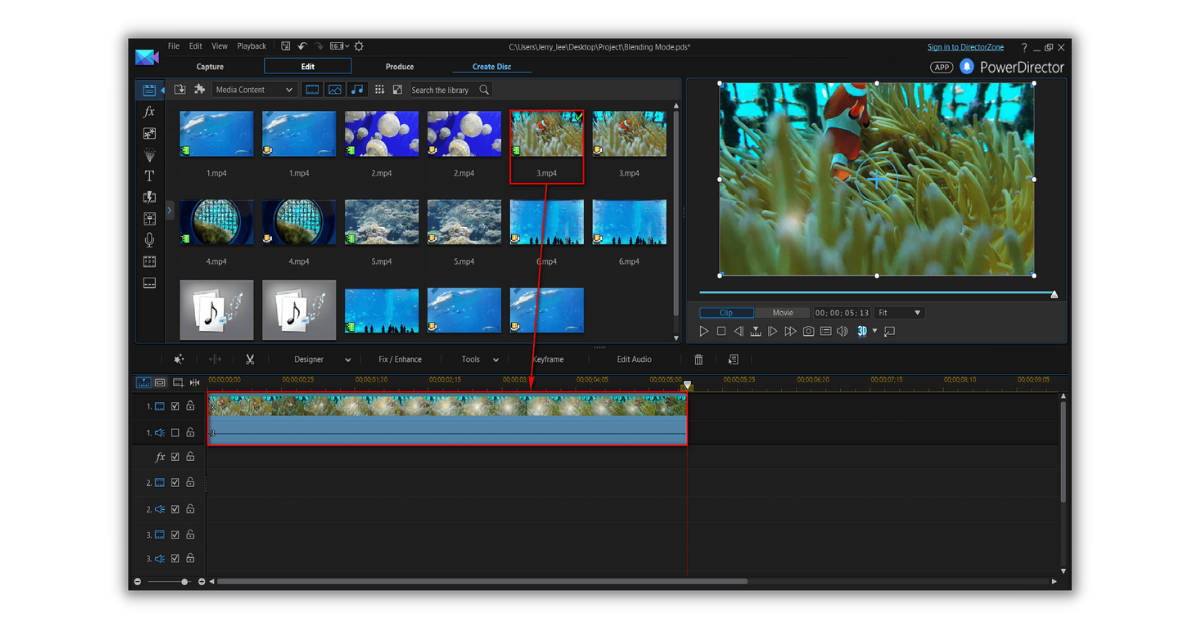
Task: Click the trash icon above the timeline
Action: point(698,359)
